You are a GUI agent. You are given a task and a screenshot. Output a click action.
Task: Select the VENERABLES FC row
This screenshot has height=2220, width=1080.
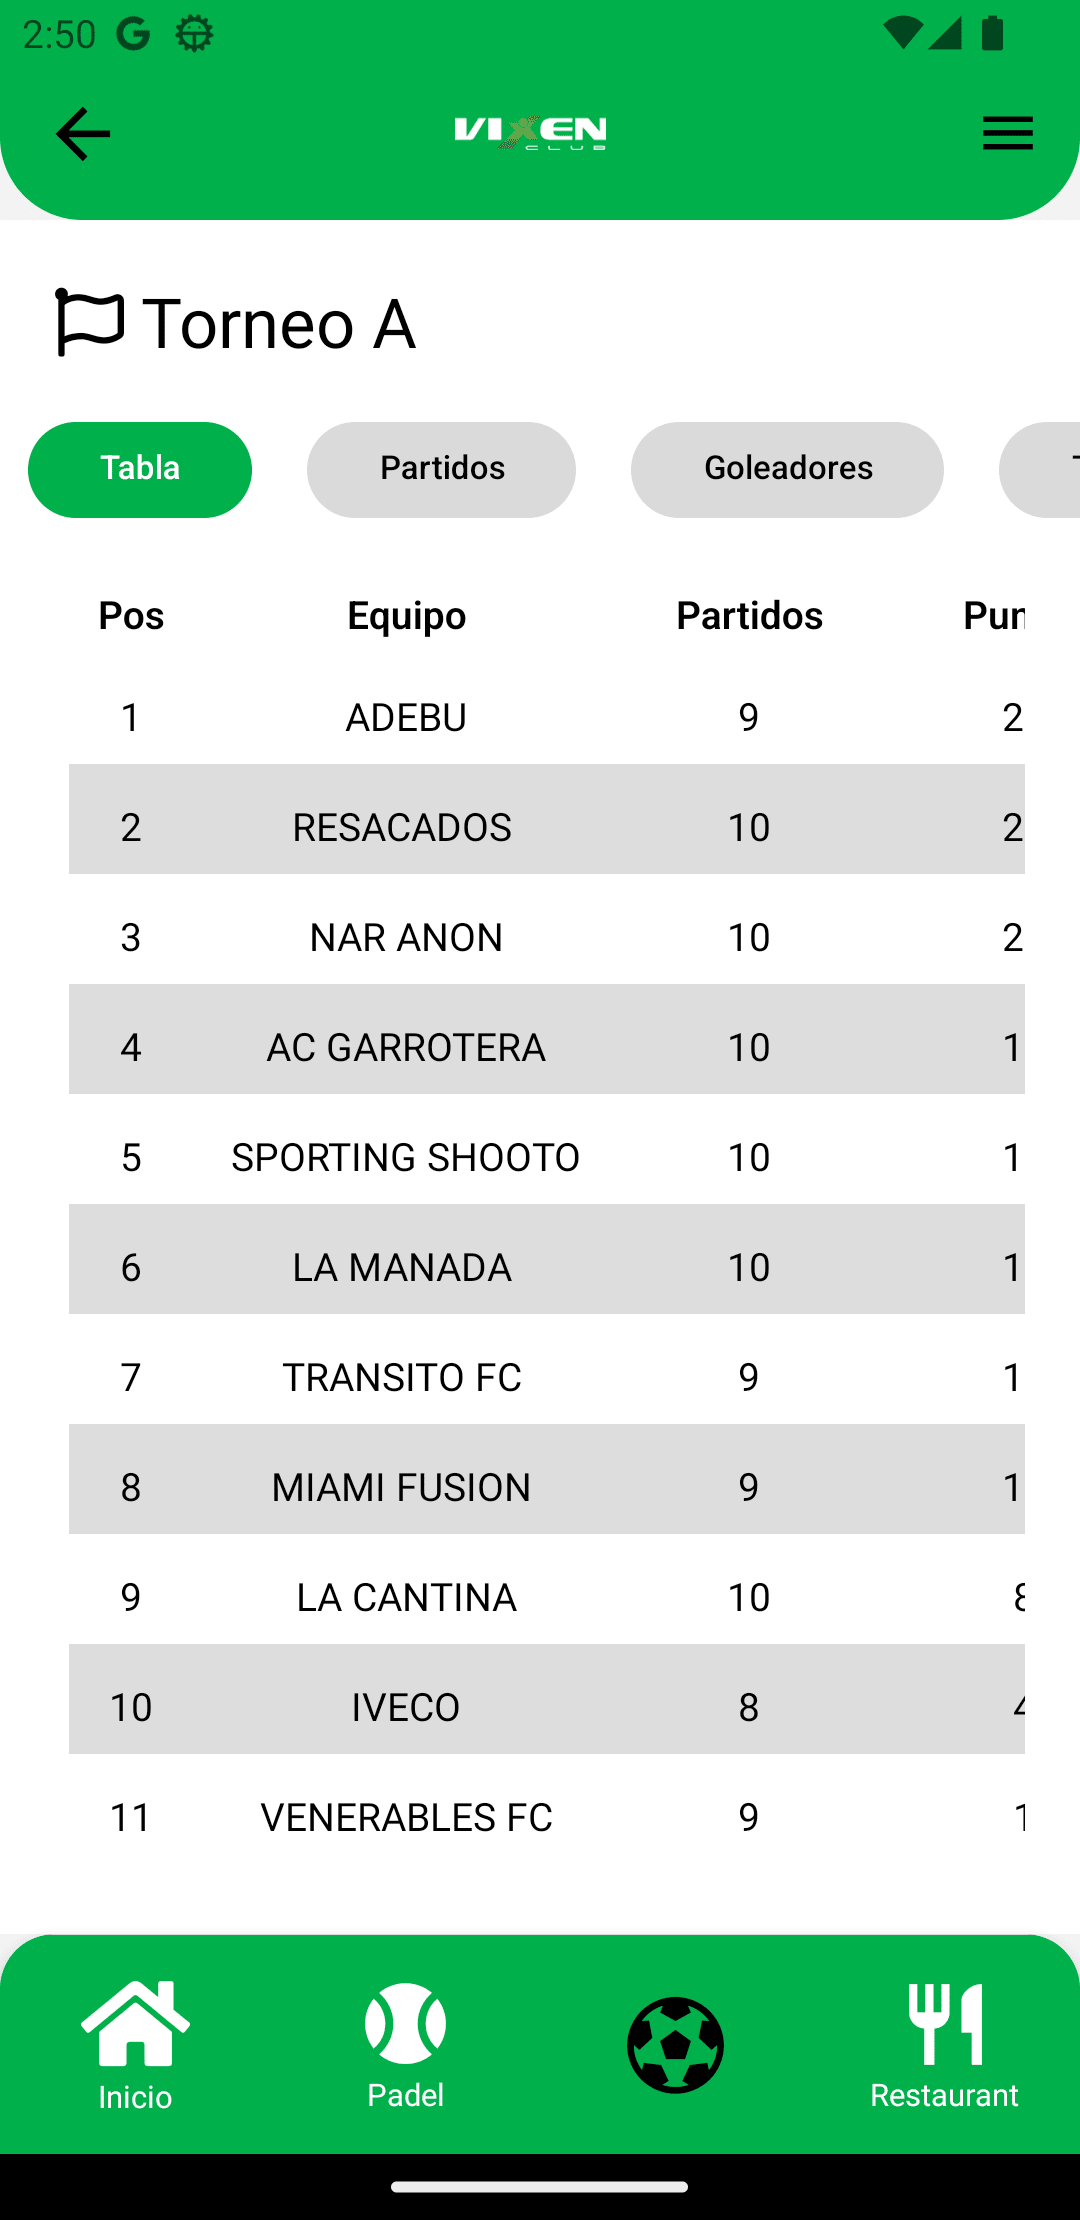point(406,1818)
